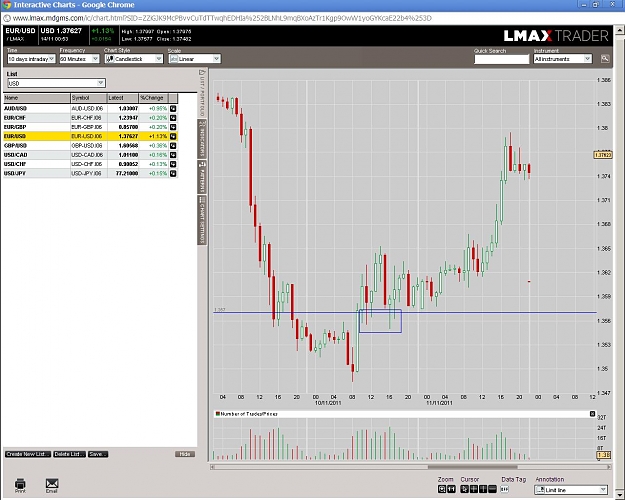Open the Chart Settings side tab

[x=202, y=220]
